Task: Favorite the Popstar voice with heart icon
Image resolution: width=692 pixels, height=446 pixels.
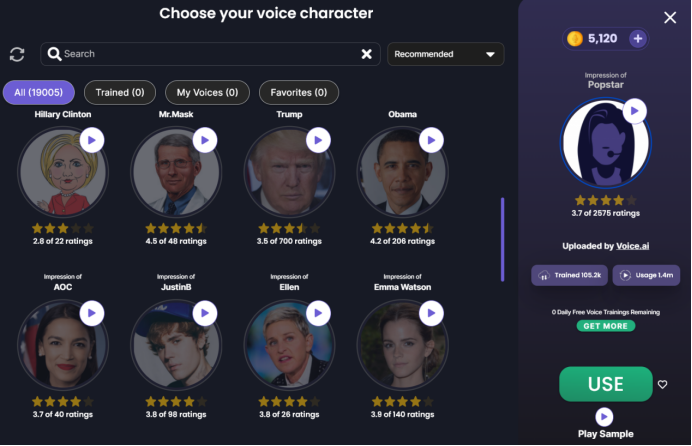Action: 662,384
